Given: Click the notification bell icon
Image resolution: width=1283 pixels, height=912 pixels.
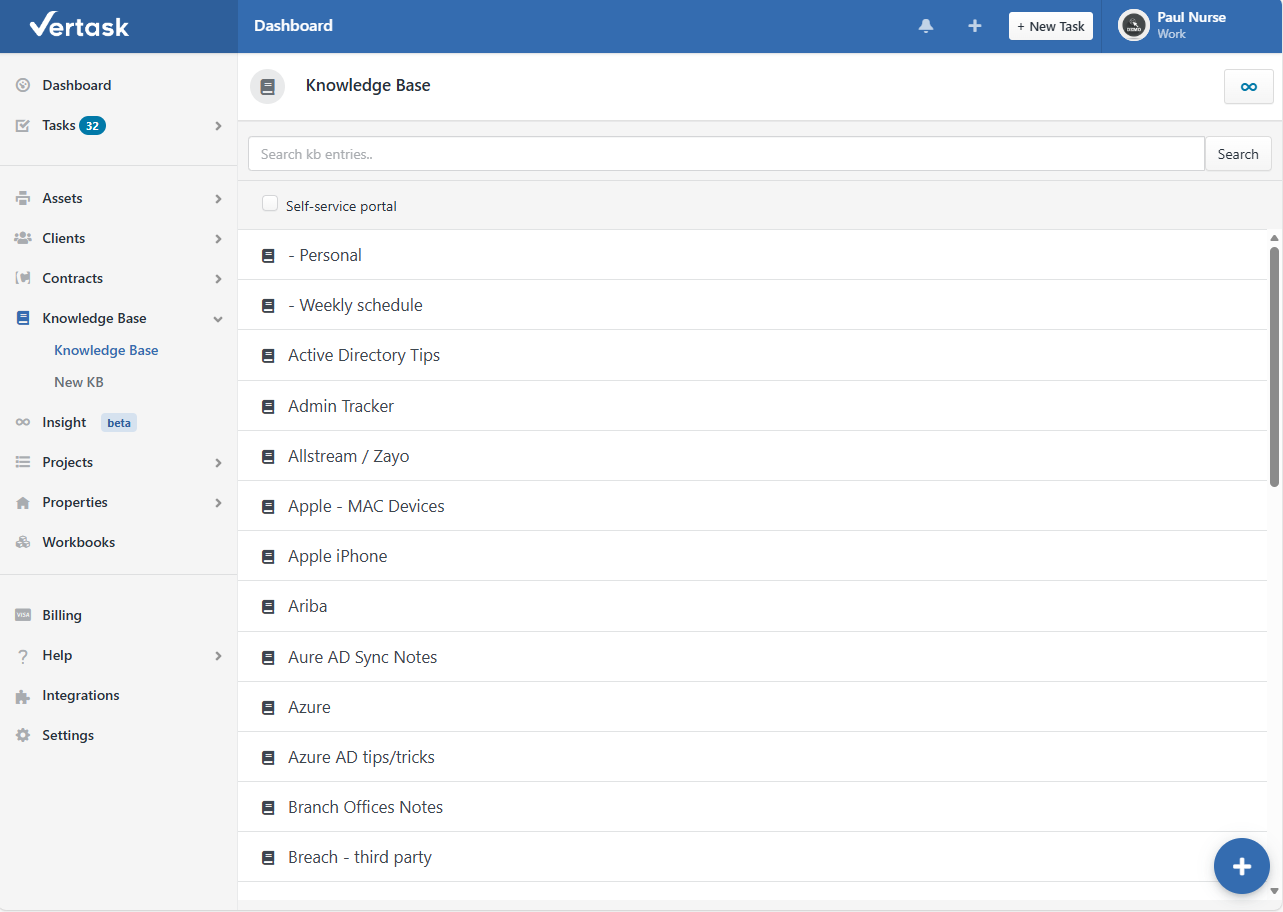Looking at the screenshot, I should click(925, 25).
